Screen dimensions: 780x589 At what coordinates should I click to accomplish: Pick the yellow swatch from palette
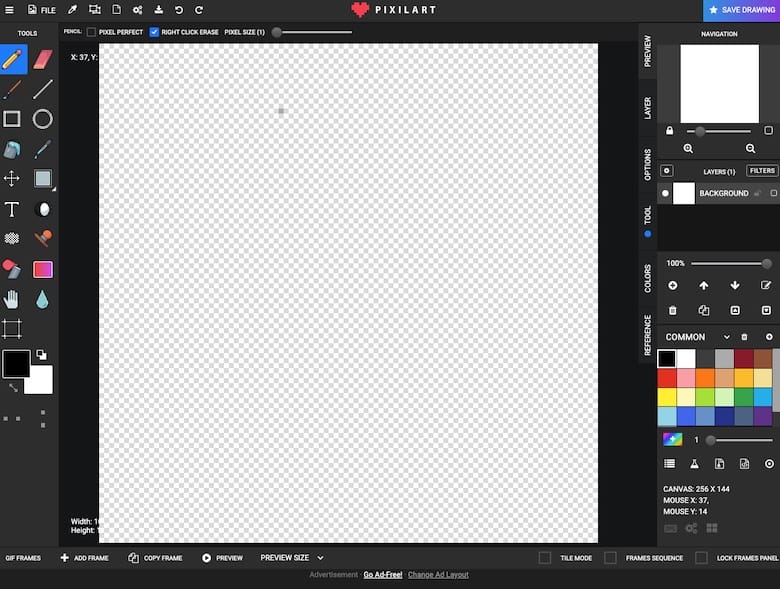pyautogui.click(x=667, y=397)
